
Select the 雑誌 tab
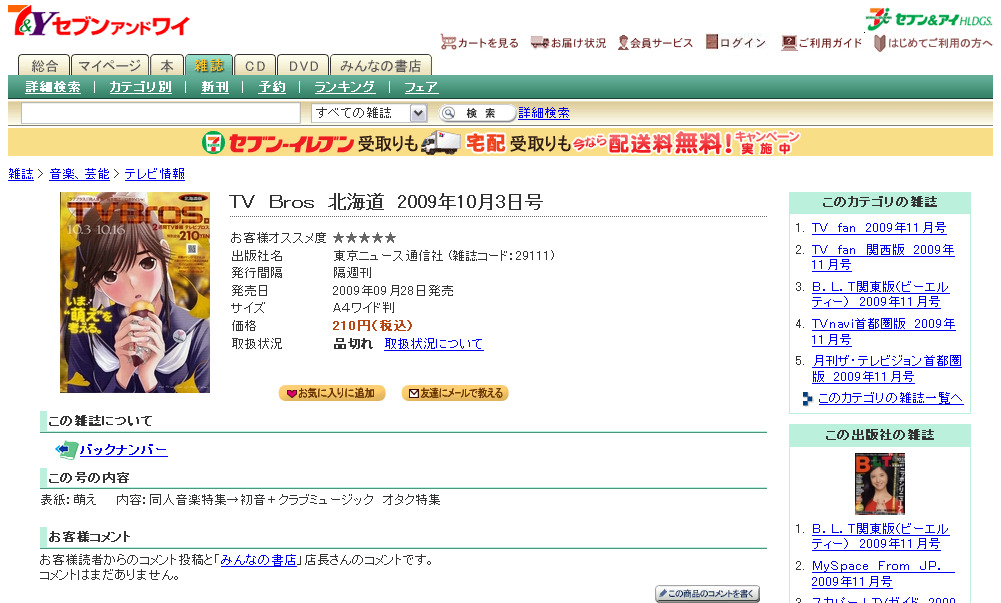[x=209, y=66]
